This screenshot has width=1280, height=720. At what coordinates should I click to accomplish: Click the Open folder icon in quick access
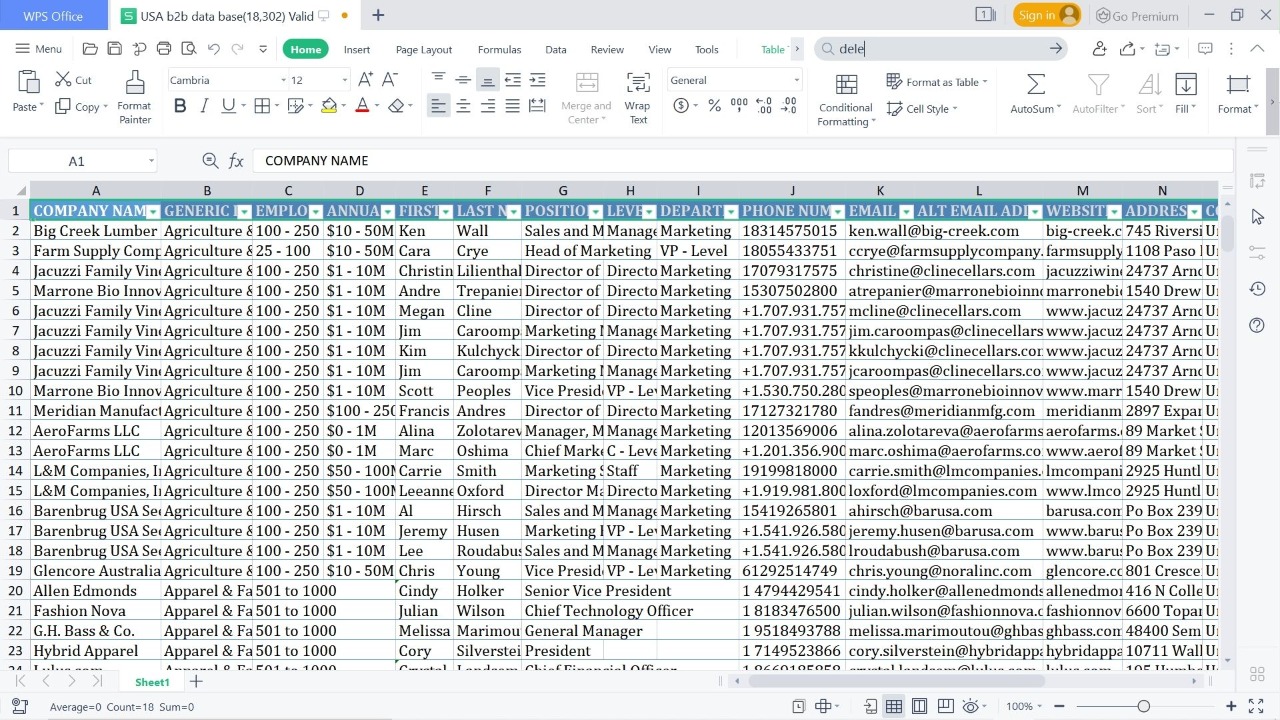(x=90, y=49)
